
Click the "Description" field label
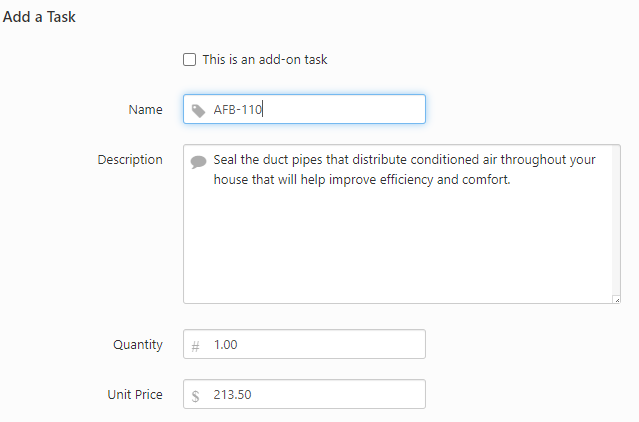click(130, 160)
